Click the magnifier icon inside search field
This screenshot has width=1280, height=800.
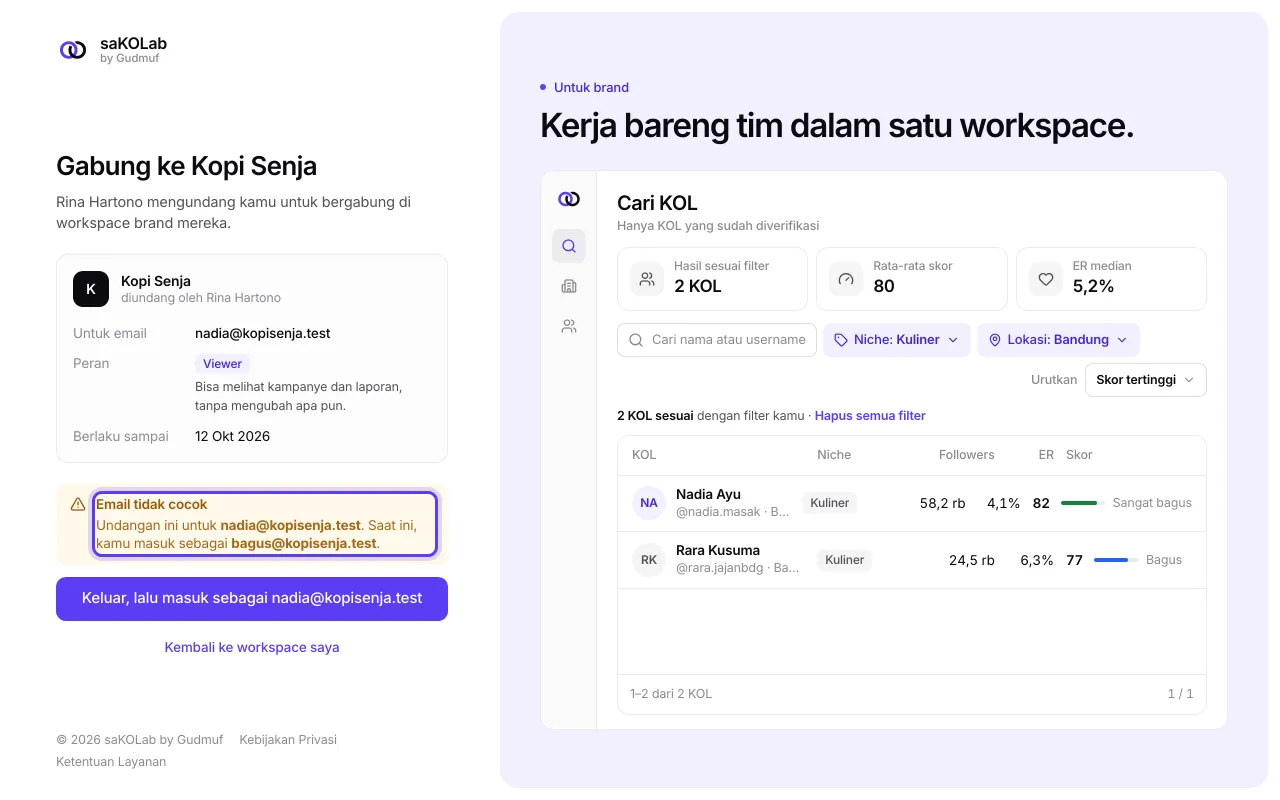(x=636, y=340)
